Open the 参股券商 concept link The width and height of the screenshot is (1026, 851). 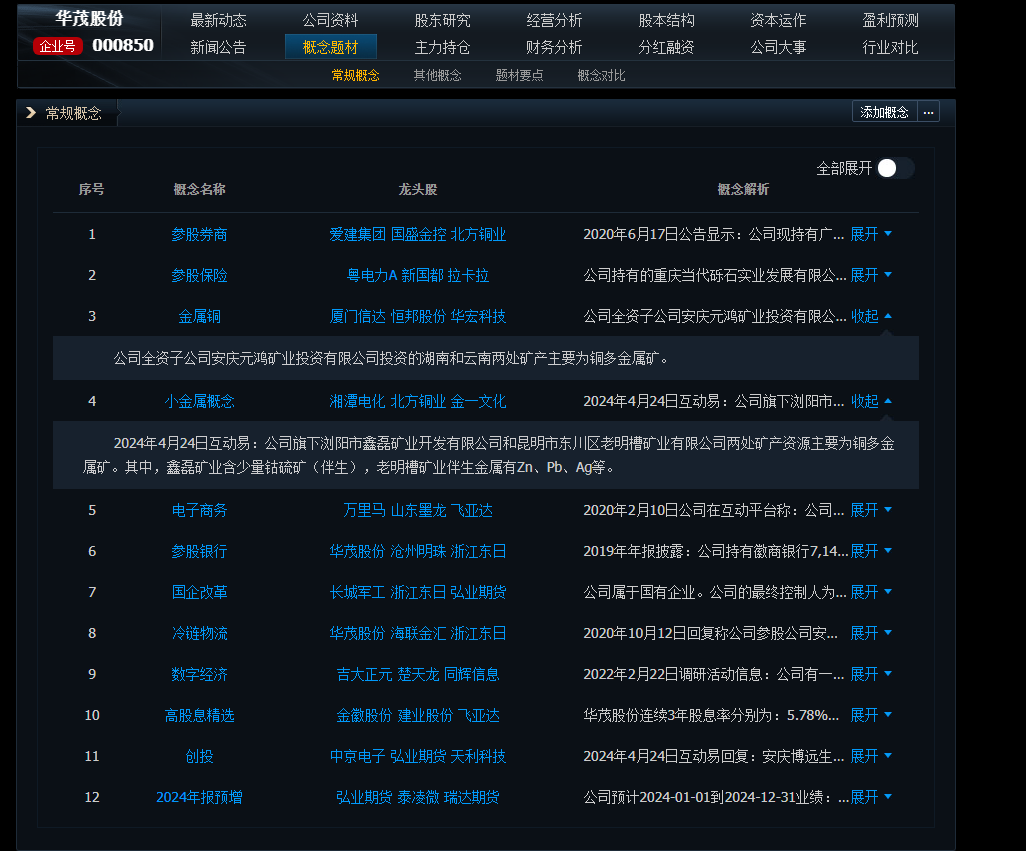pos(200,234)
